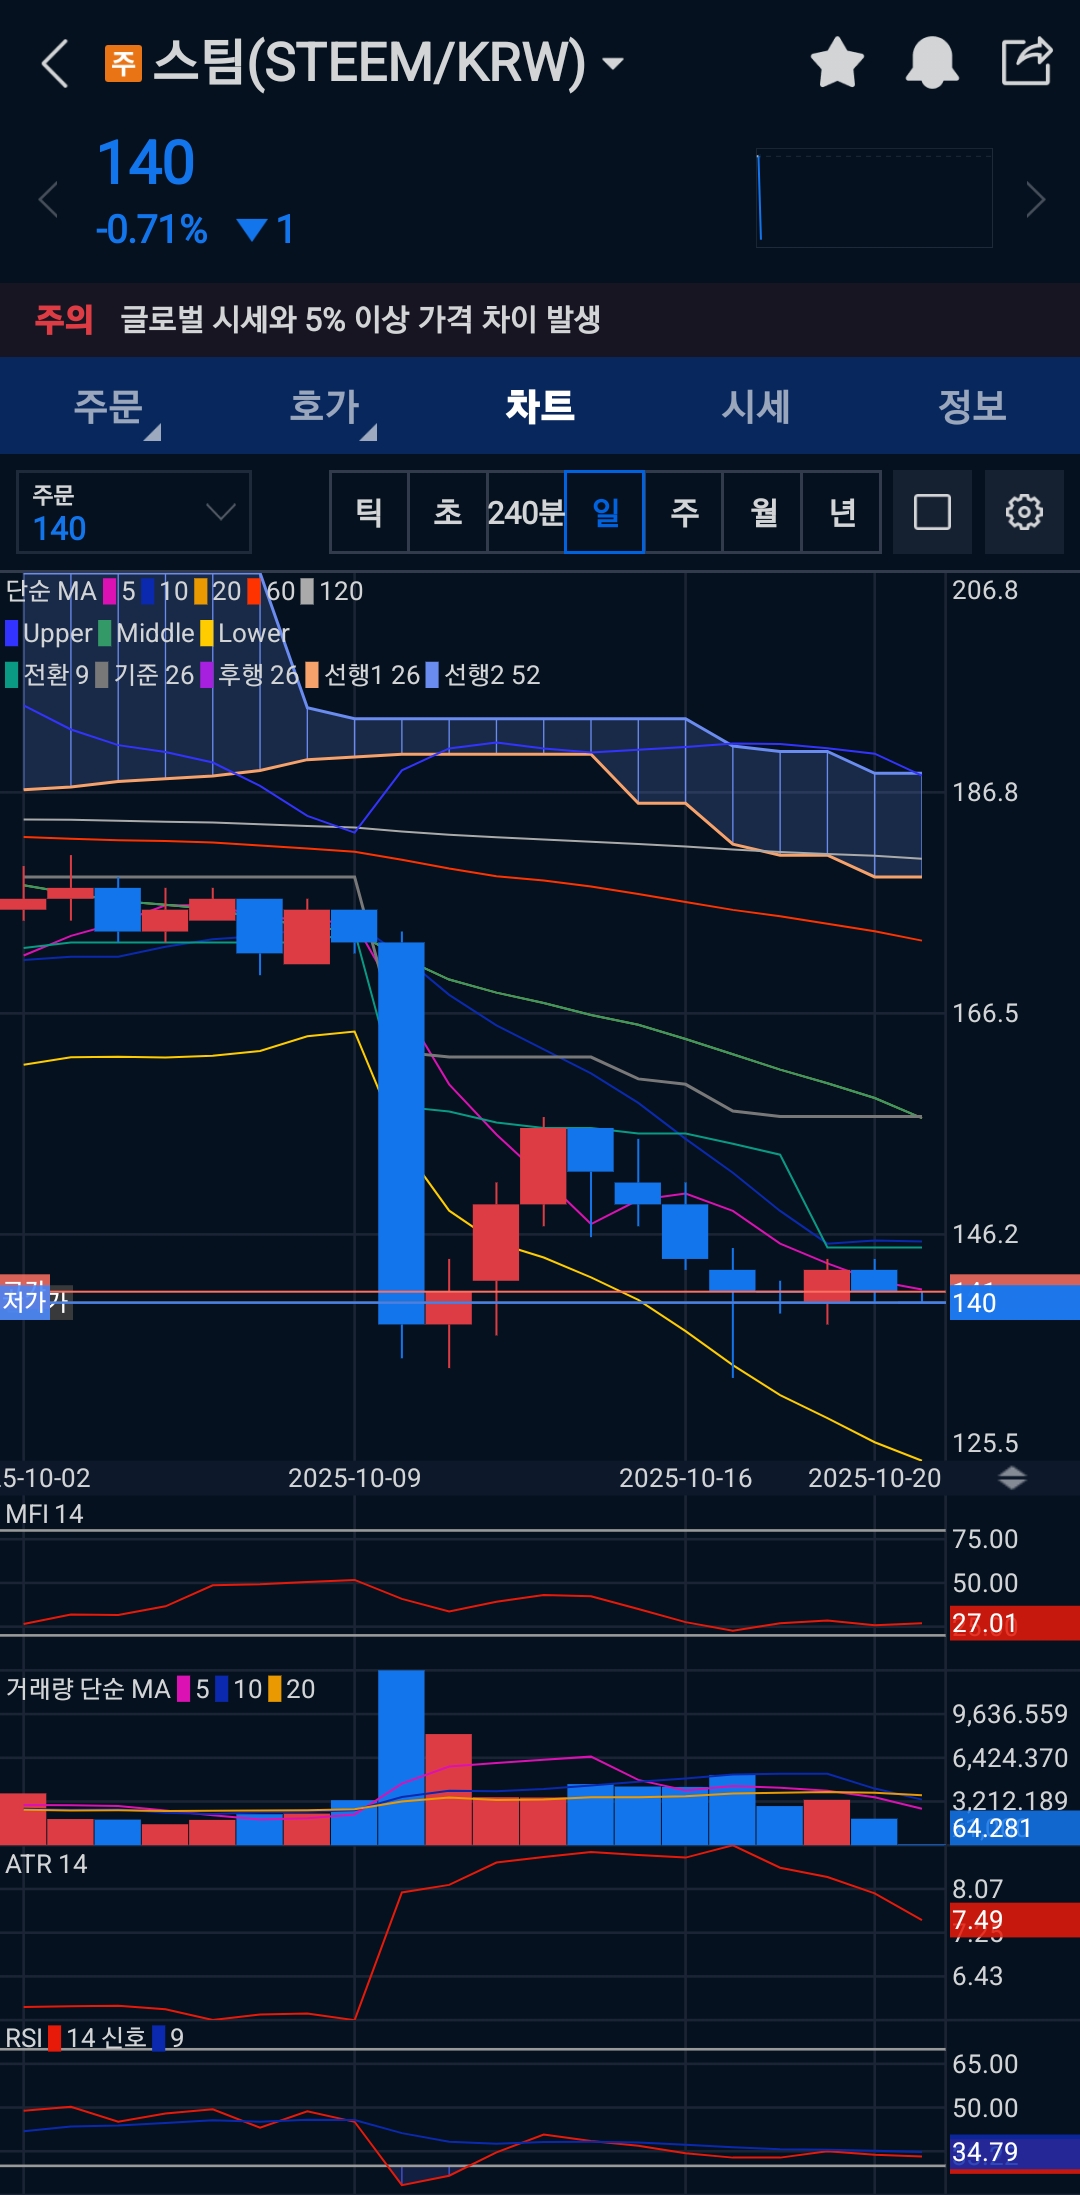Tap the ATR 14 indicator label
1080x2195 pixels.
[x=46, y=1864]
